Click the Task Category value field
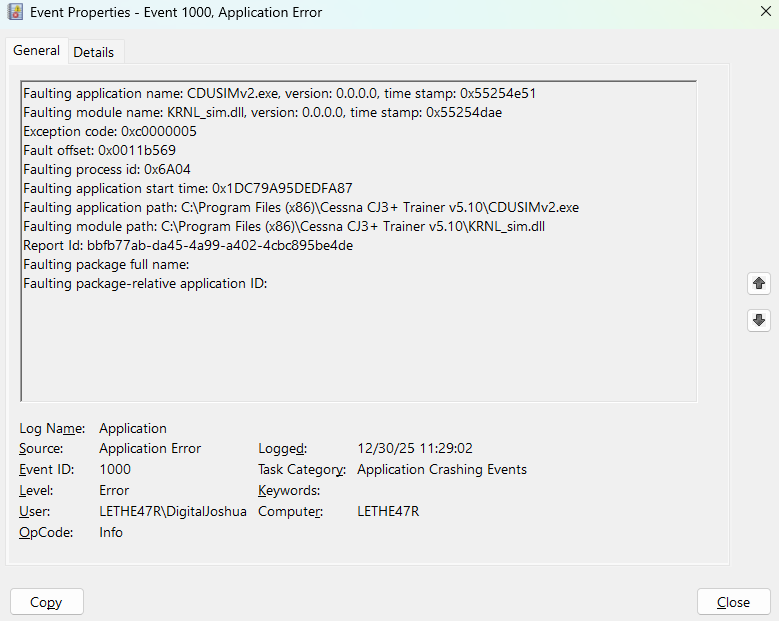 tap(441, 470)
